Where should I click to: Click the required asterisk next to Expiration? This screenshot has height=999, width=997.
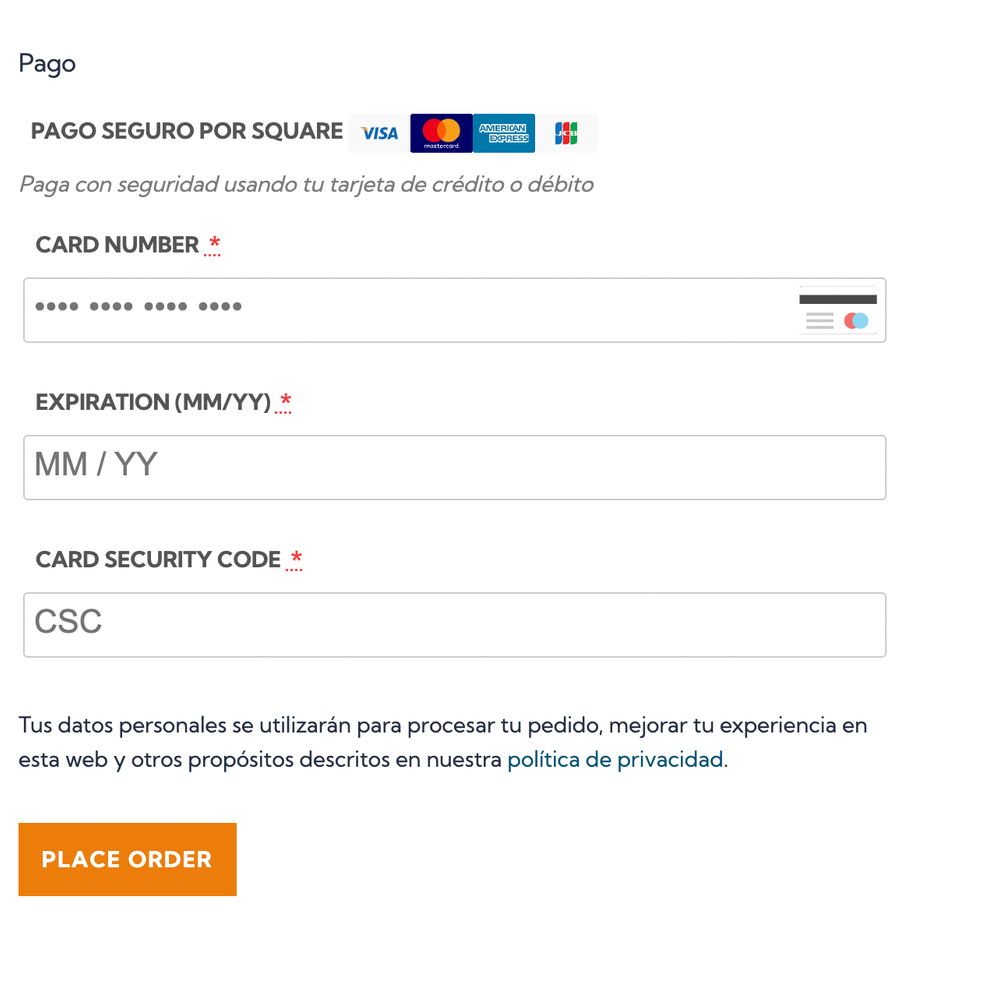pyautogui.click(x=286, y=402)
